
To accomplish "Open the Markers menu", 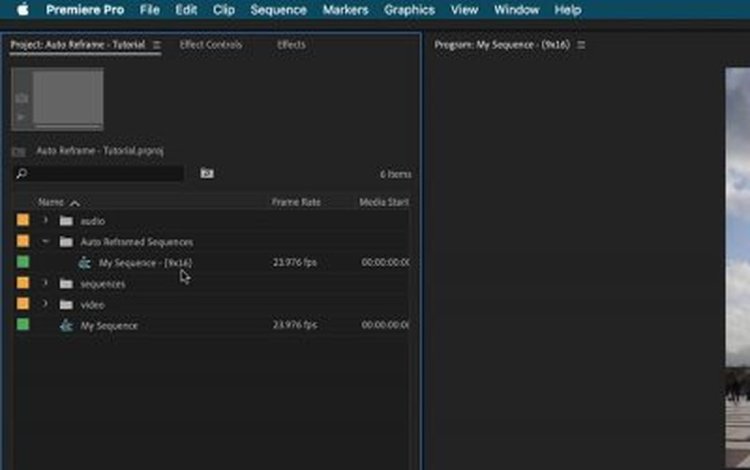I will pos(345,10).
